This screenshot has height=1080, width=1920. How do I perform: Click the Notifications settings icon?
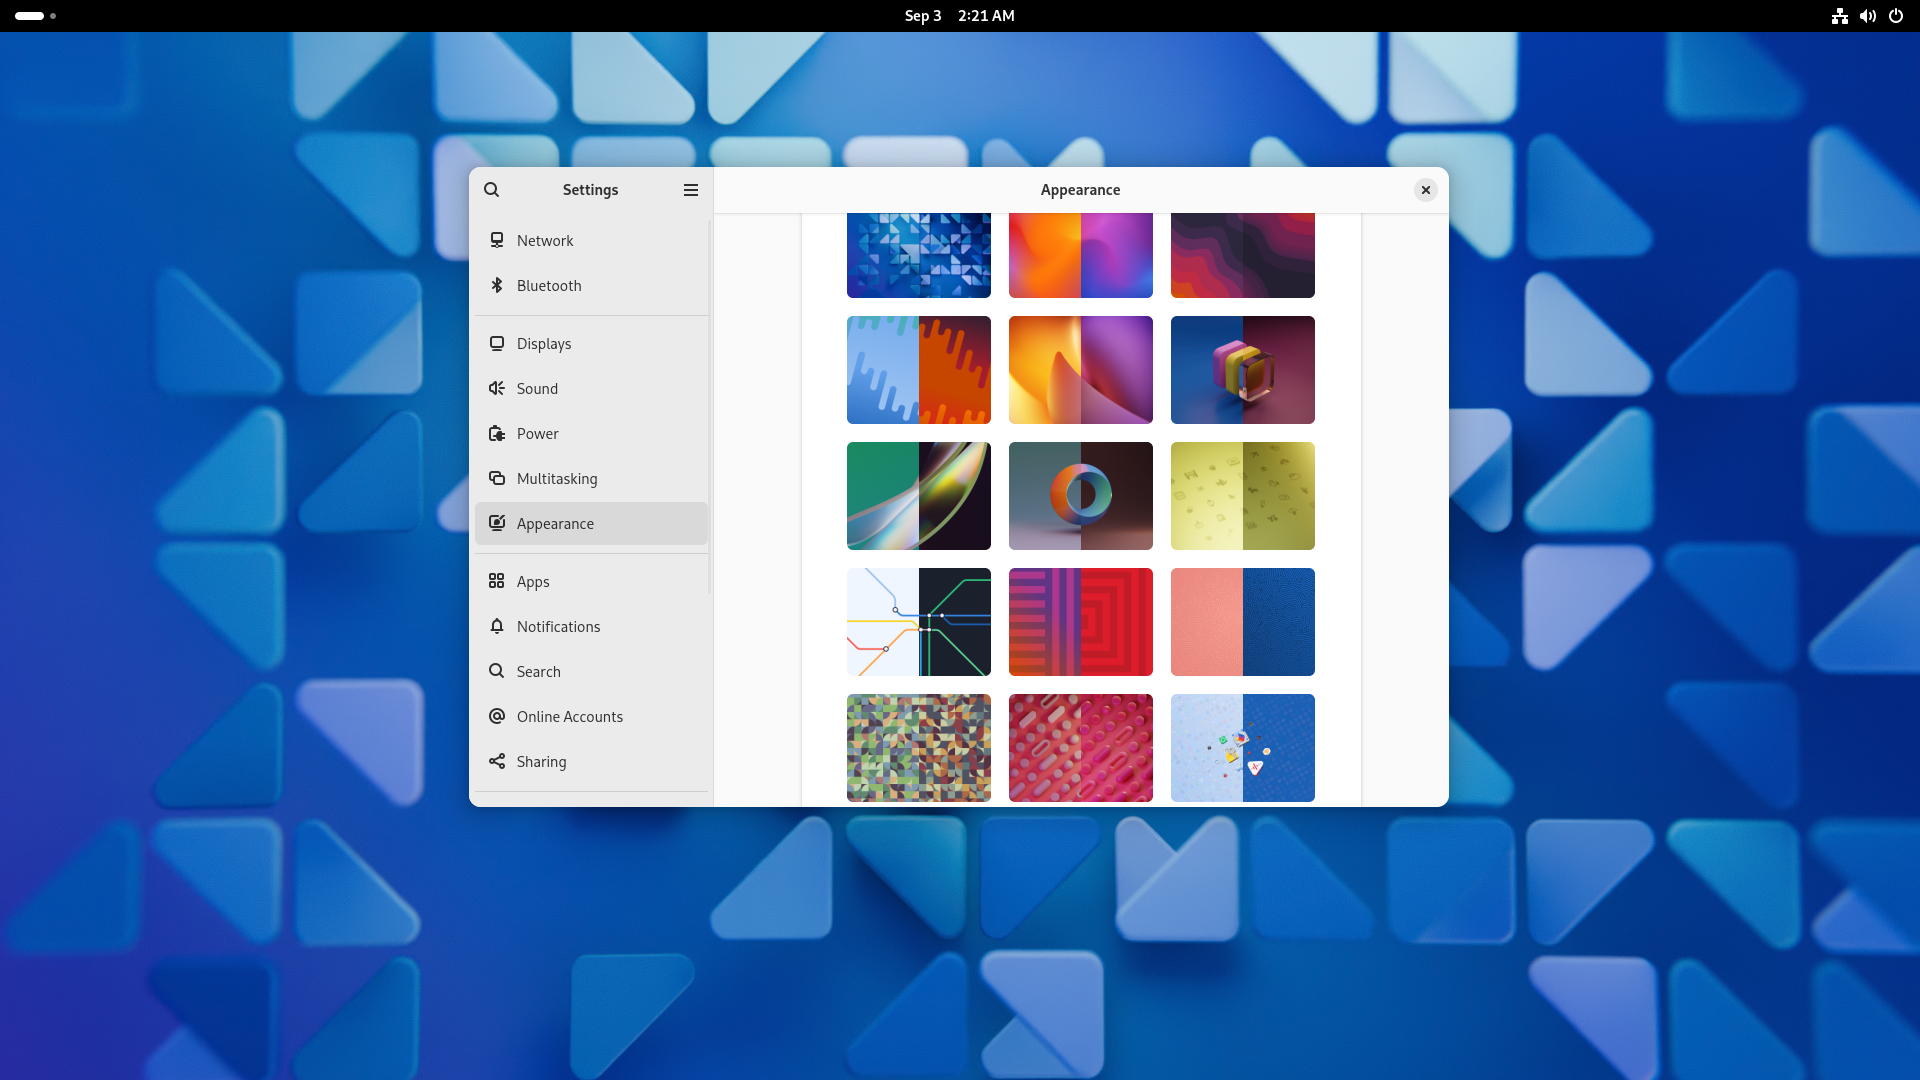click(496, 626)
